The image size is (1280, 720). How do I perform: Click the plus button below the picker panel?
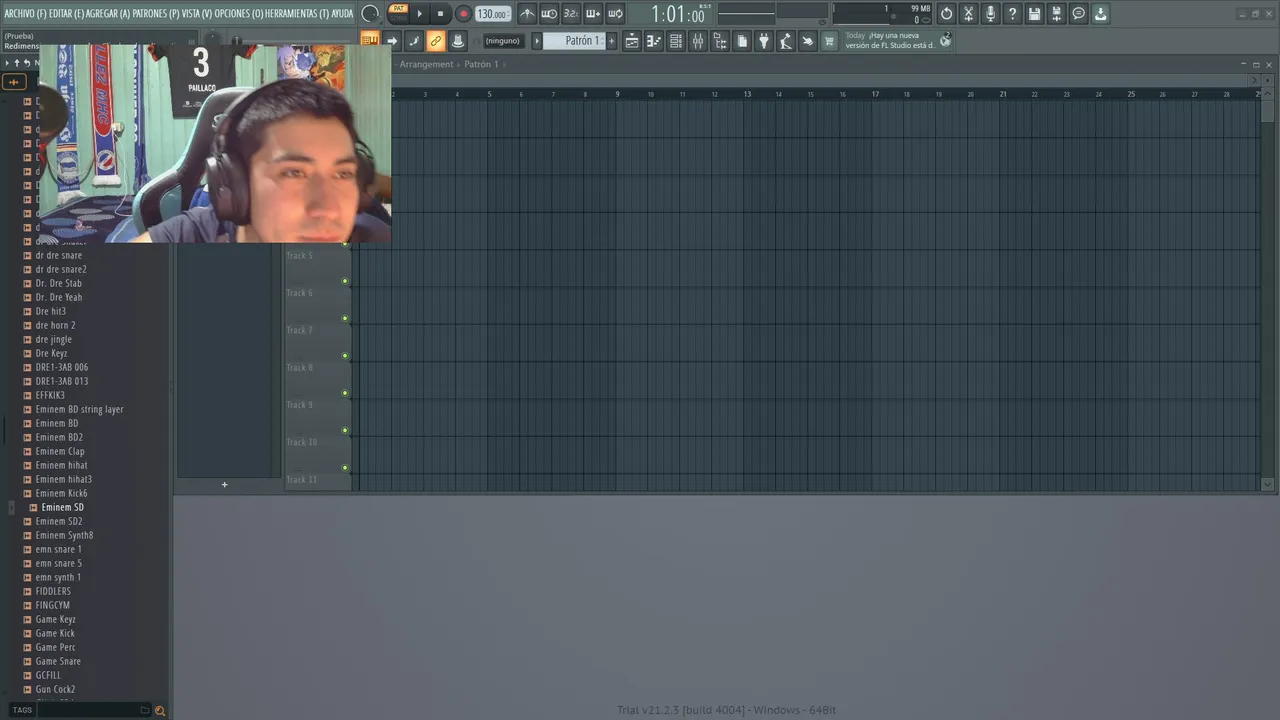(224, 485)
